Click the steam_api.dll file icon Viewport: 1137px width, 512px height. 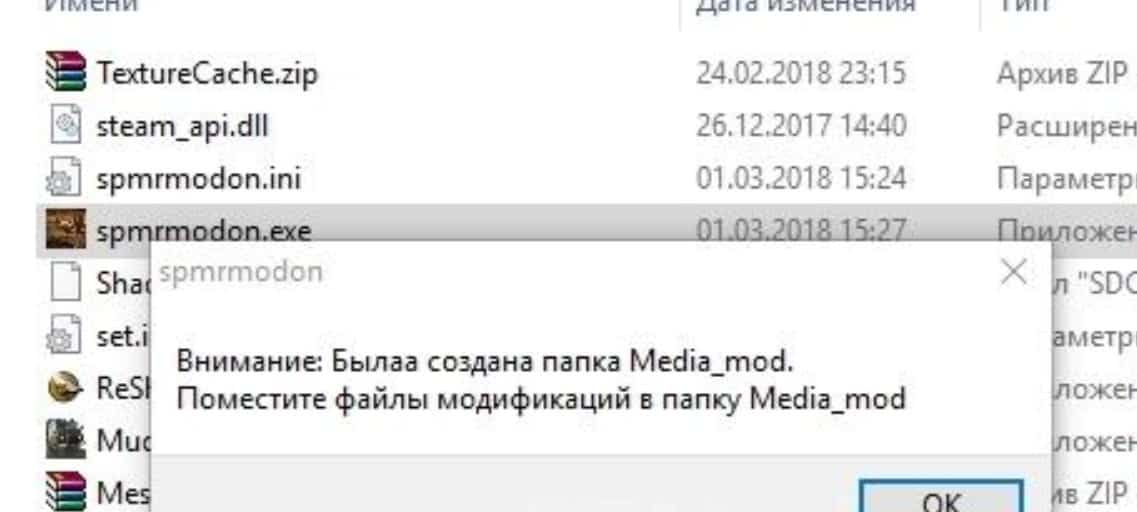[x=65, y=125]
